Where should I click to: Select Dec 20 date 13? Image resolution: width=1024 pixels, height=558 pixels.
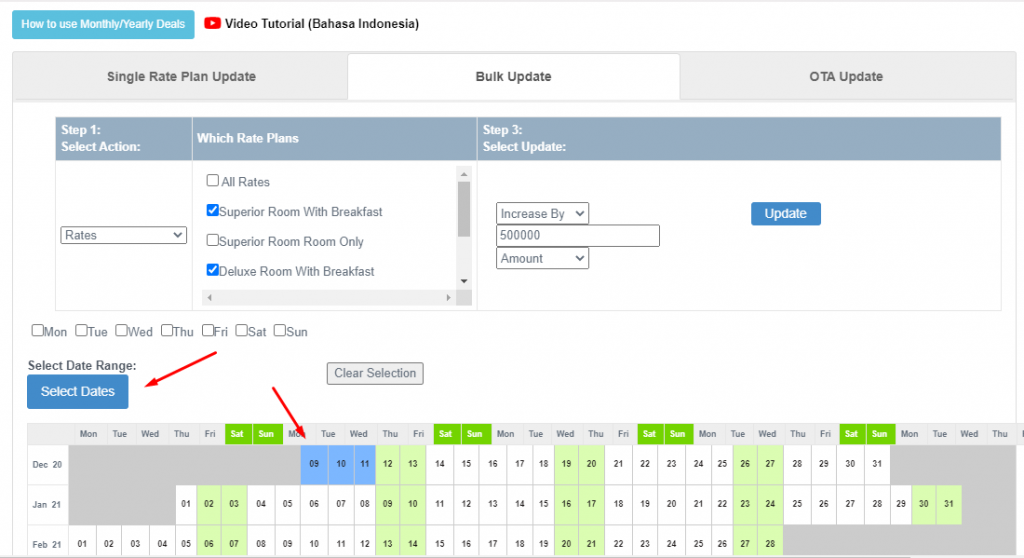(x=413, y=464)
